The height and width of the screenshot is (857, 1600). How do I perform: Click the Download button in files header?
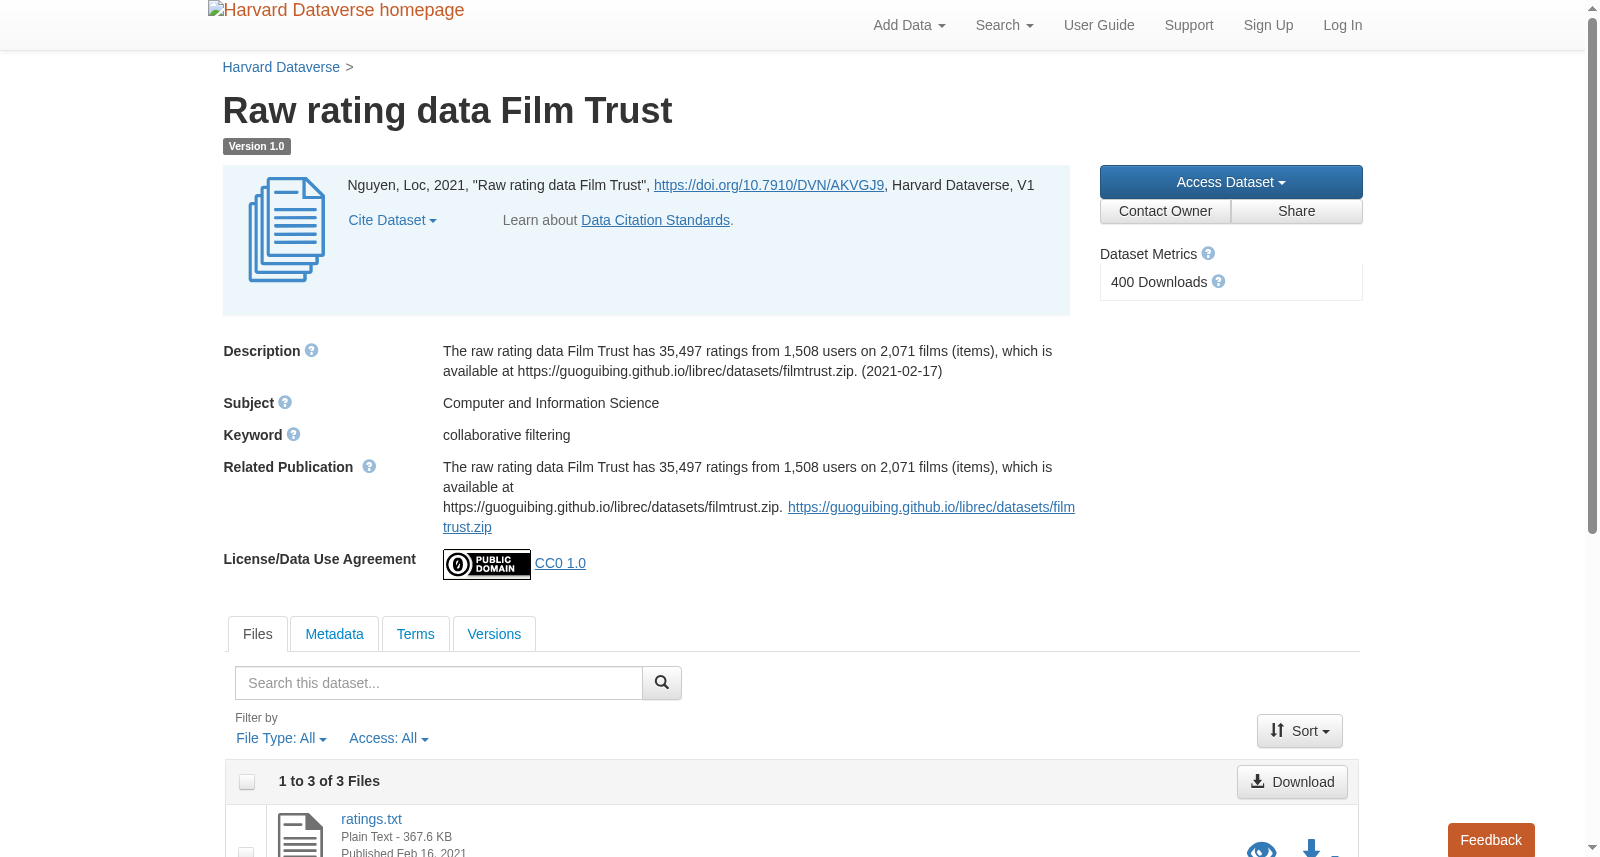(1292, 782)
